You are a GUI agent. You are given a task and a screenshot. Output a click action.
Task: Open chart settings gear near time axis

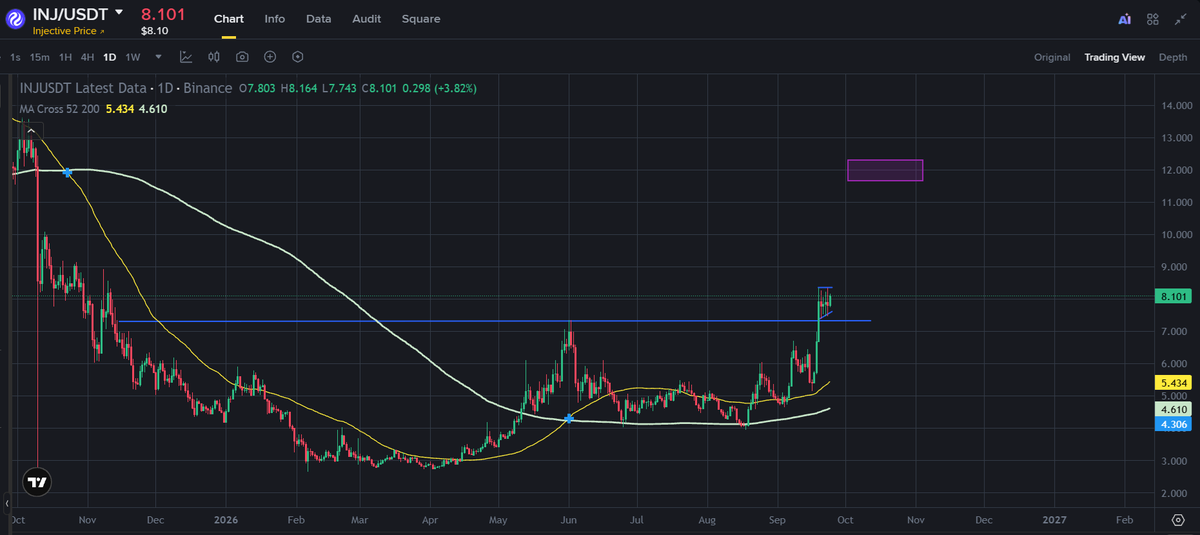(1177, 521)
